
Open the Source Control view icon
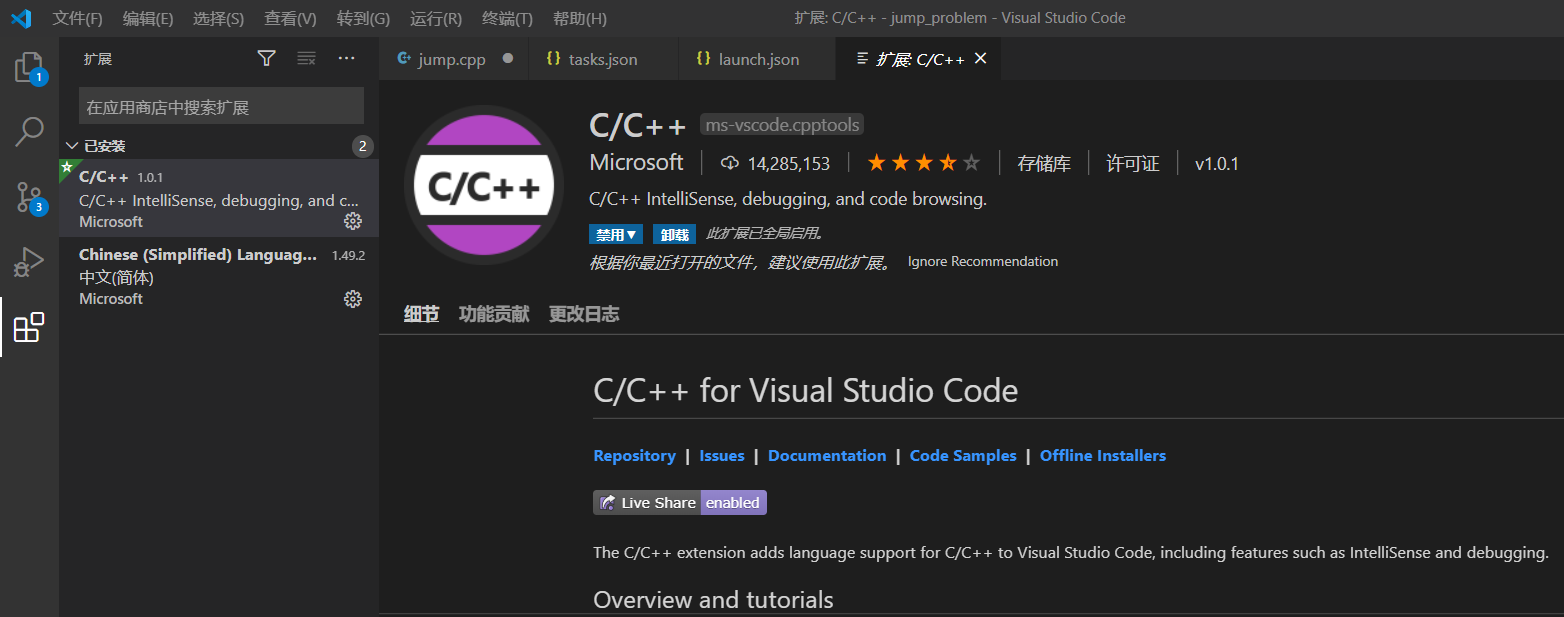pos(29,197)
